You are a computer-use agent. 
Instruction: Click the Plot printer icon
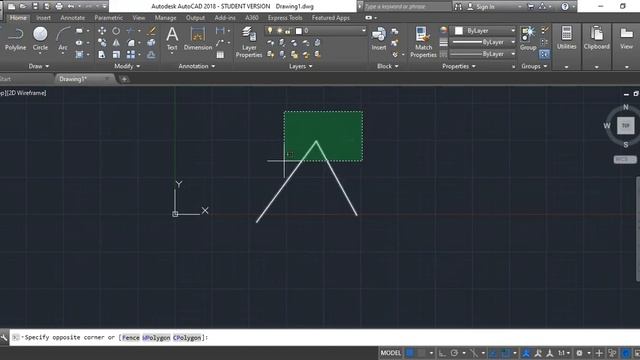(59, 6)
